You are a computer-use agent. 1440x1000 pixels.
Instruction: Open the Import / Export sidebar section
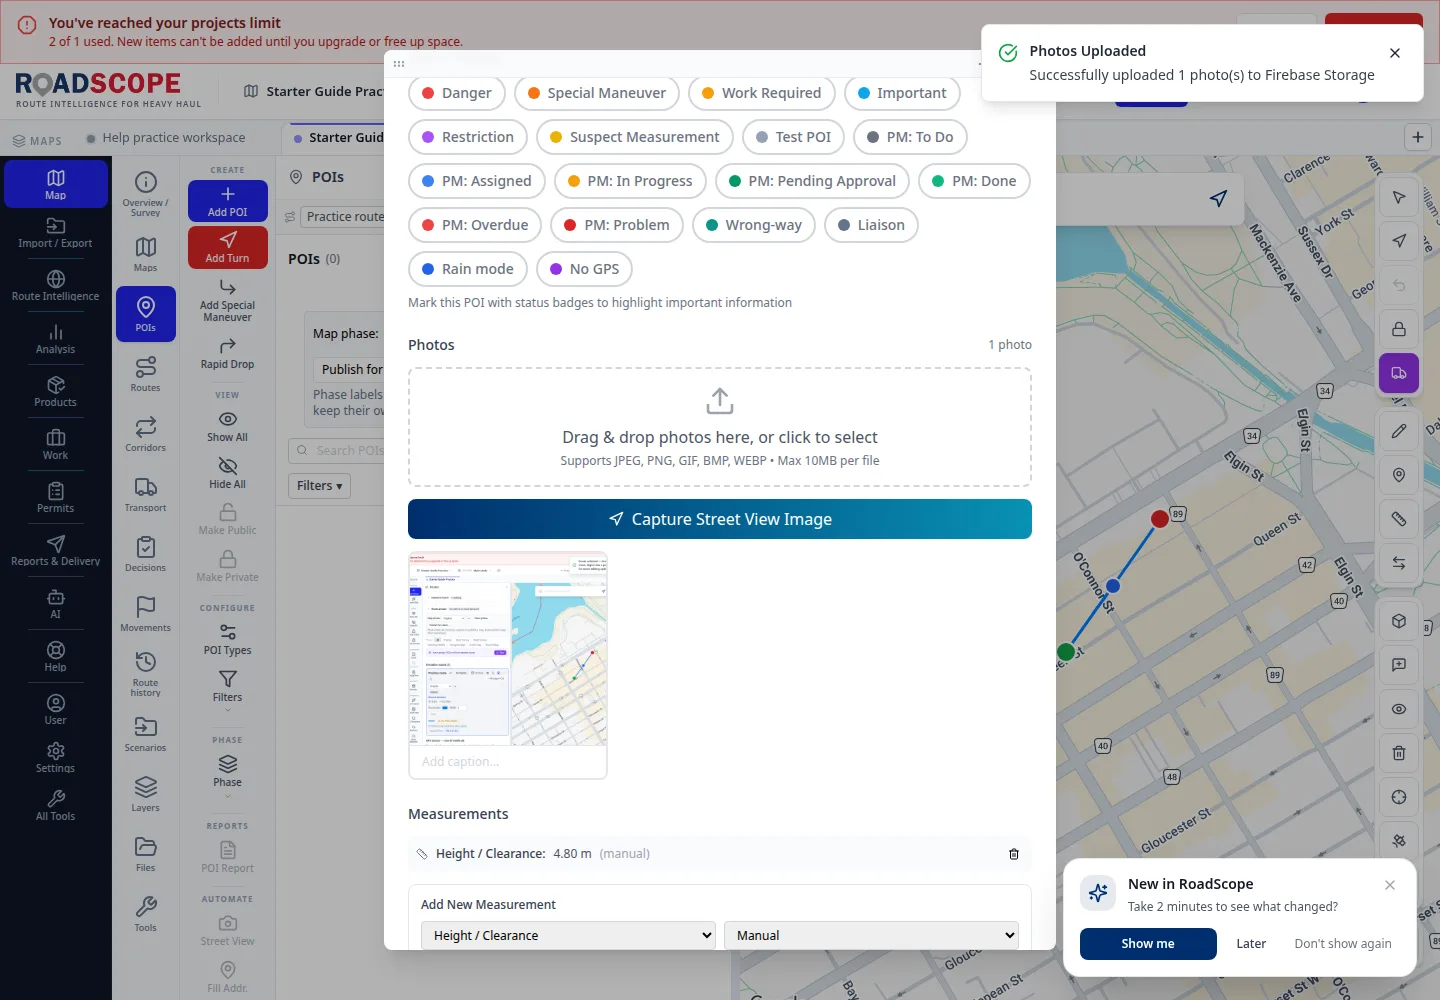point(55,233)
